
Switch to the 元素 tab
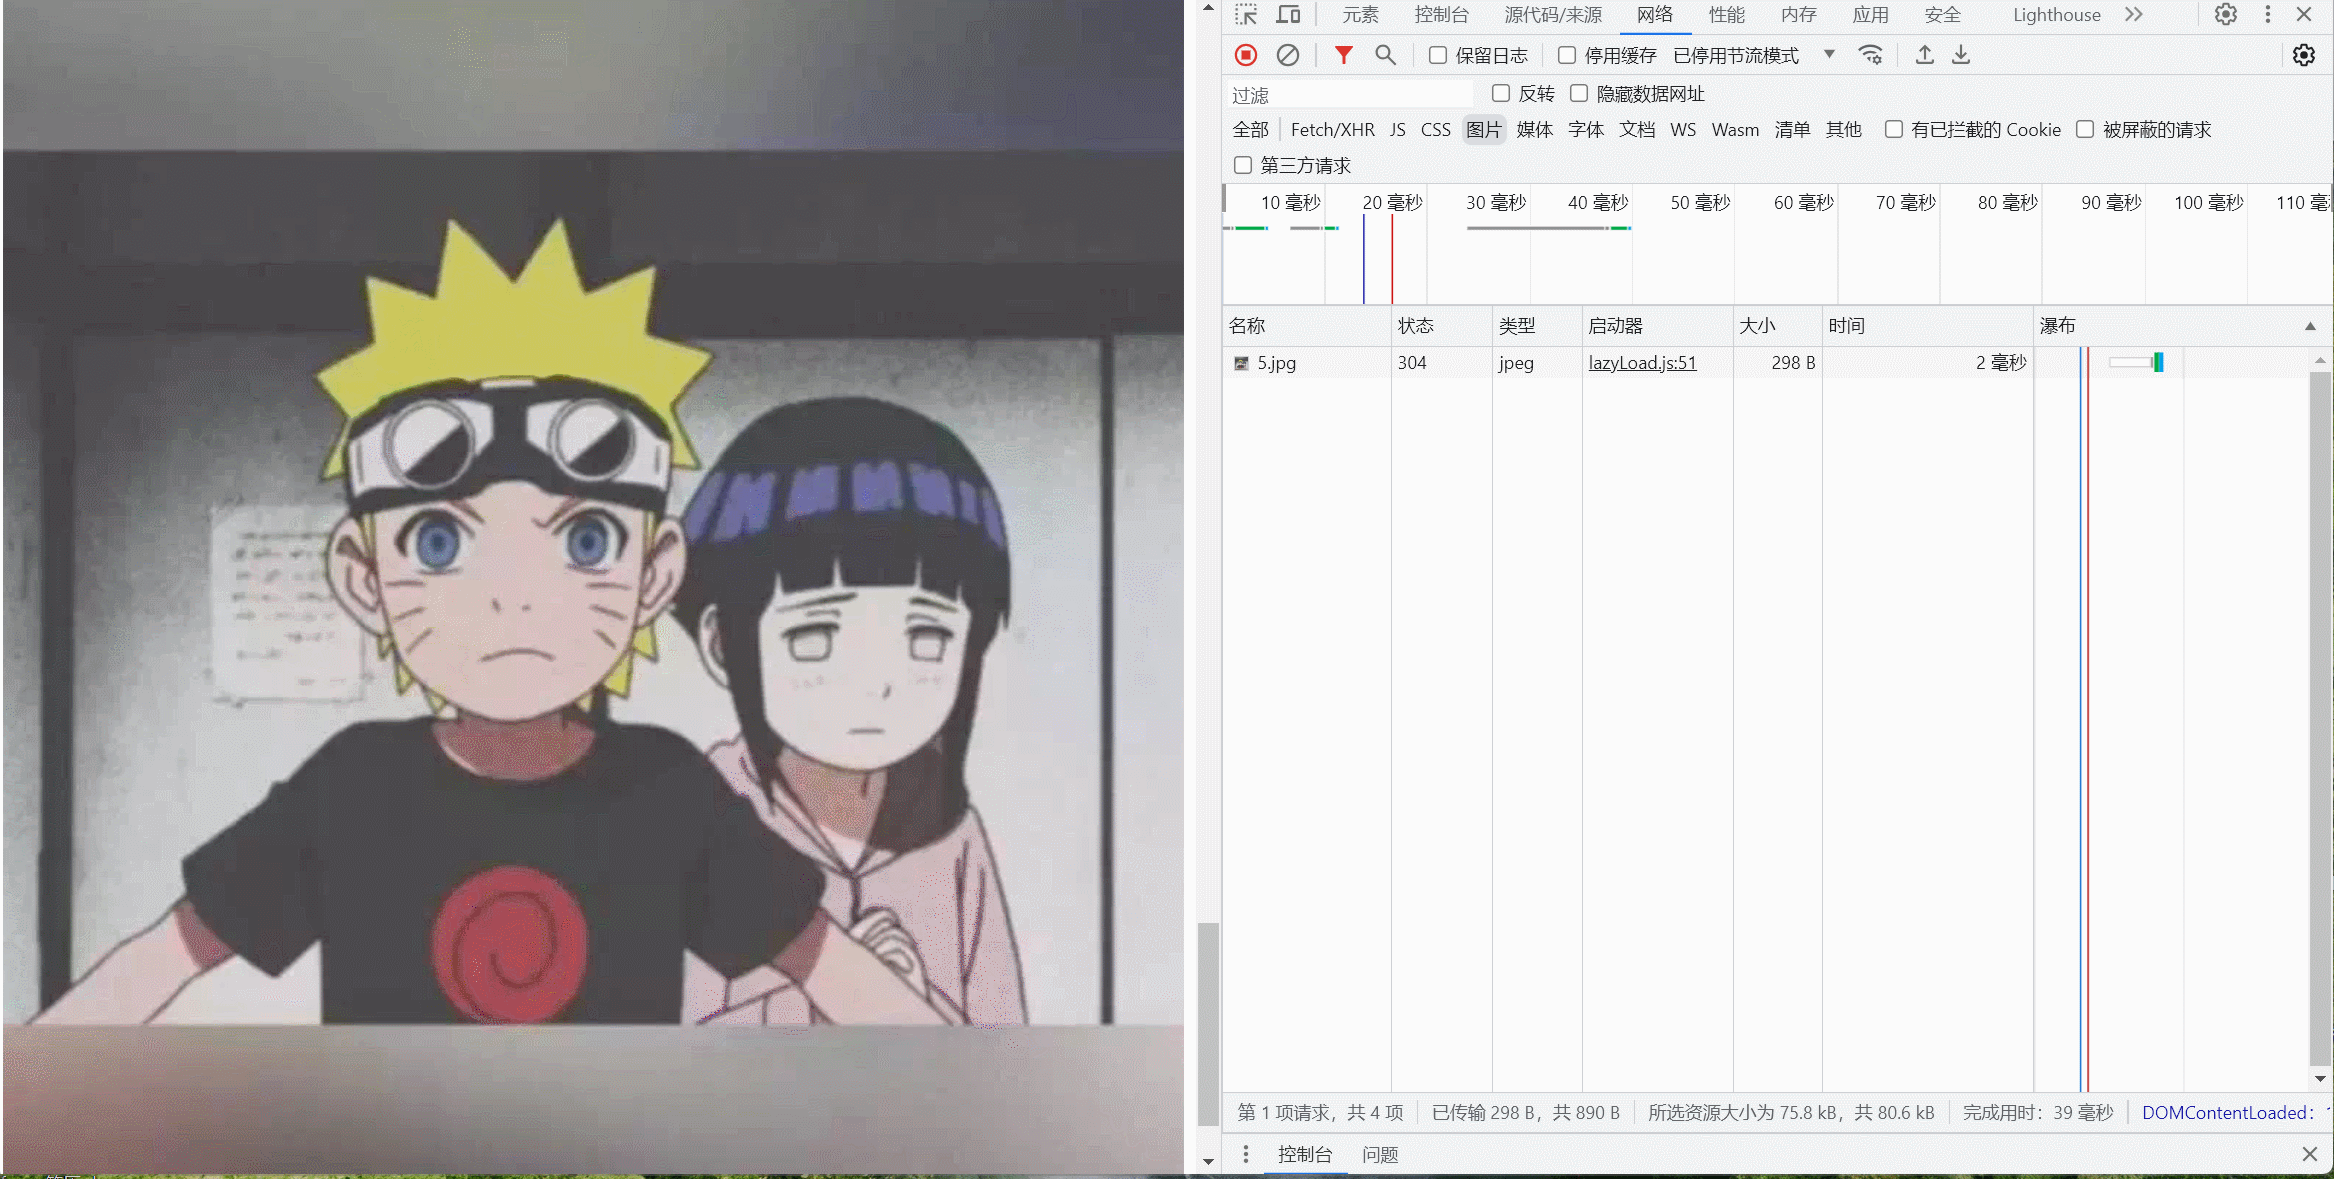[x=1360, y=15]
